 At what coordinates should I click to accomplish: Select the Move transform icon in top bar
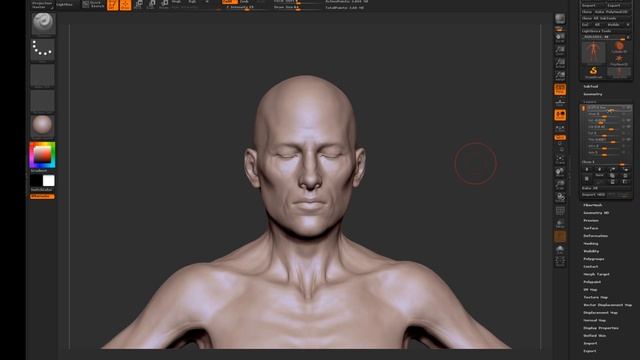(x=139, y=4)
